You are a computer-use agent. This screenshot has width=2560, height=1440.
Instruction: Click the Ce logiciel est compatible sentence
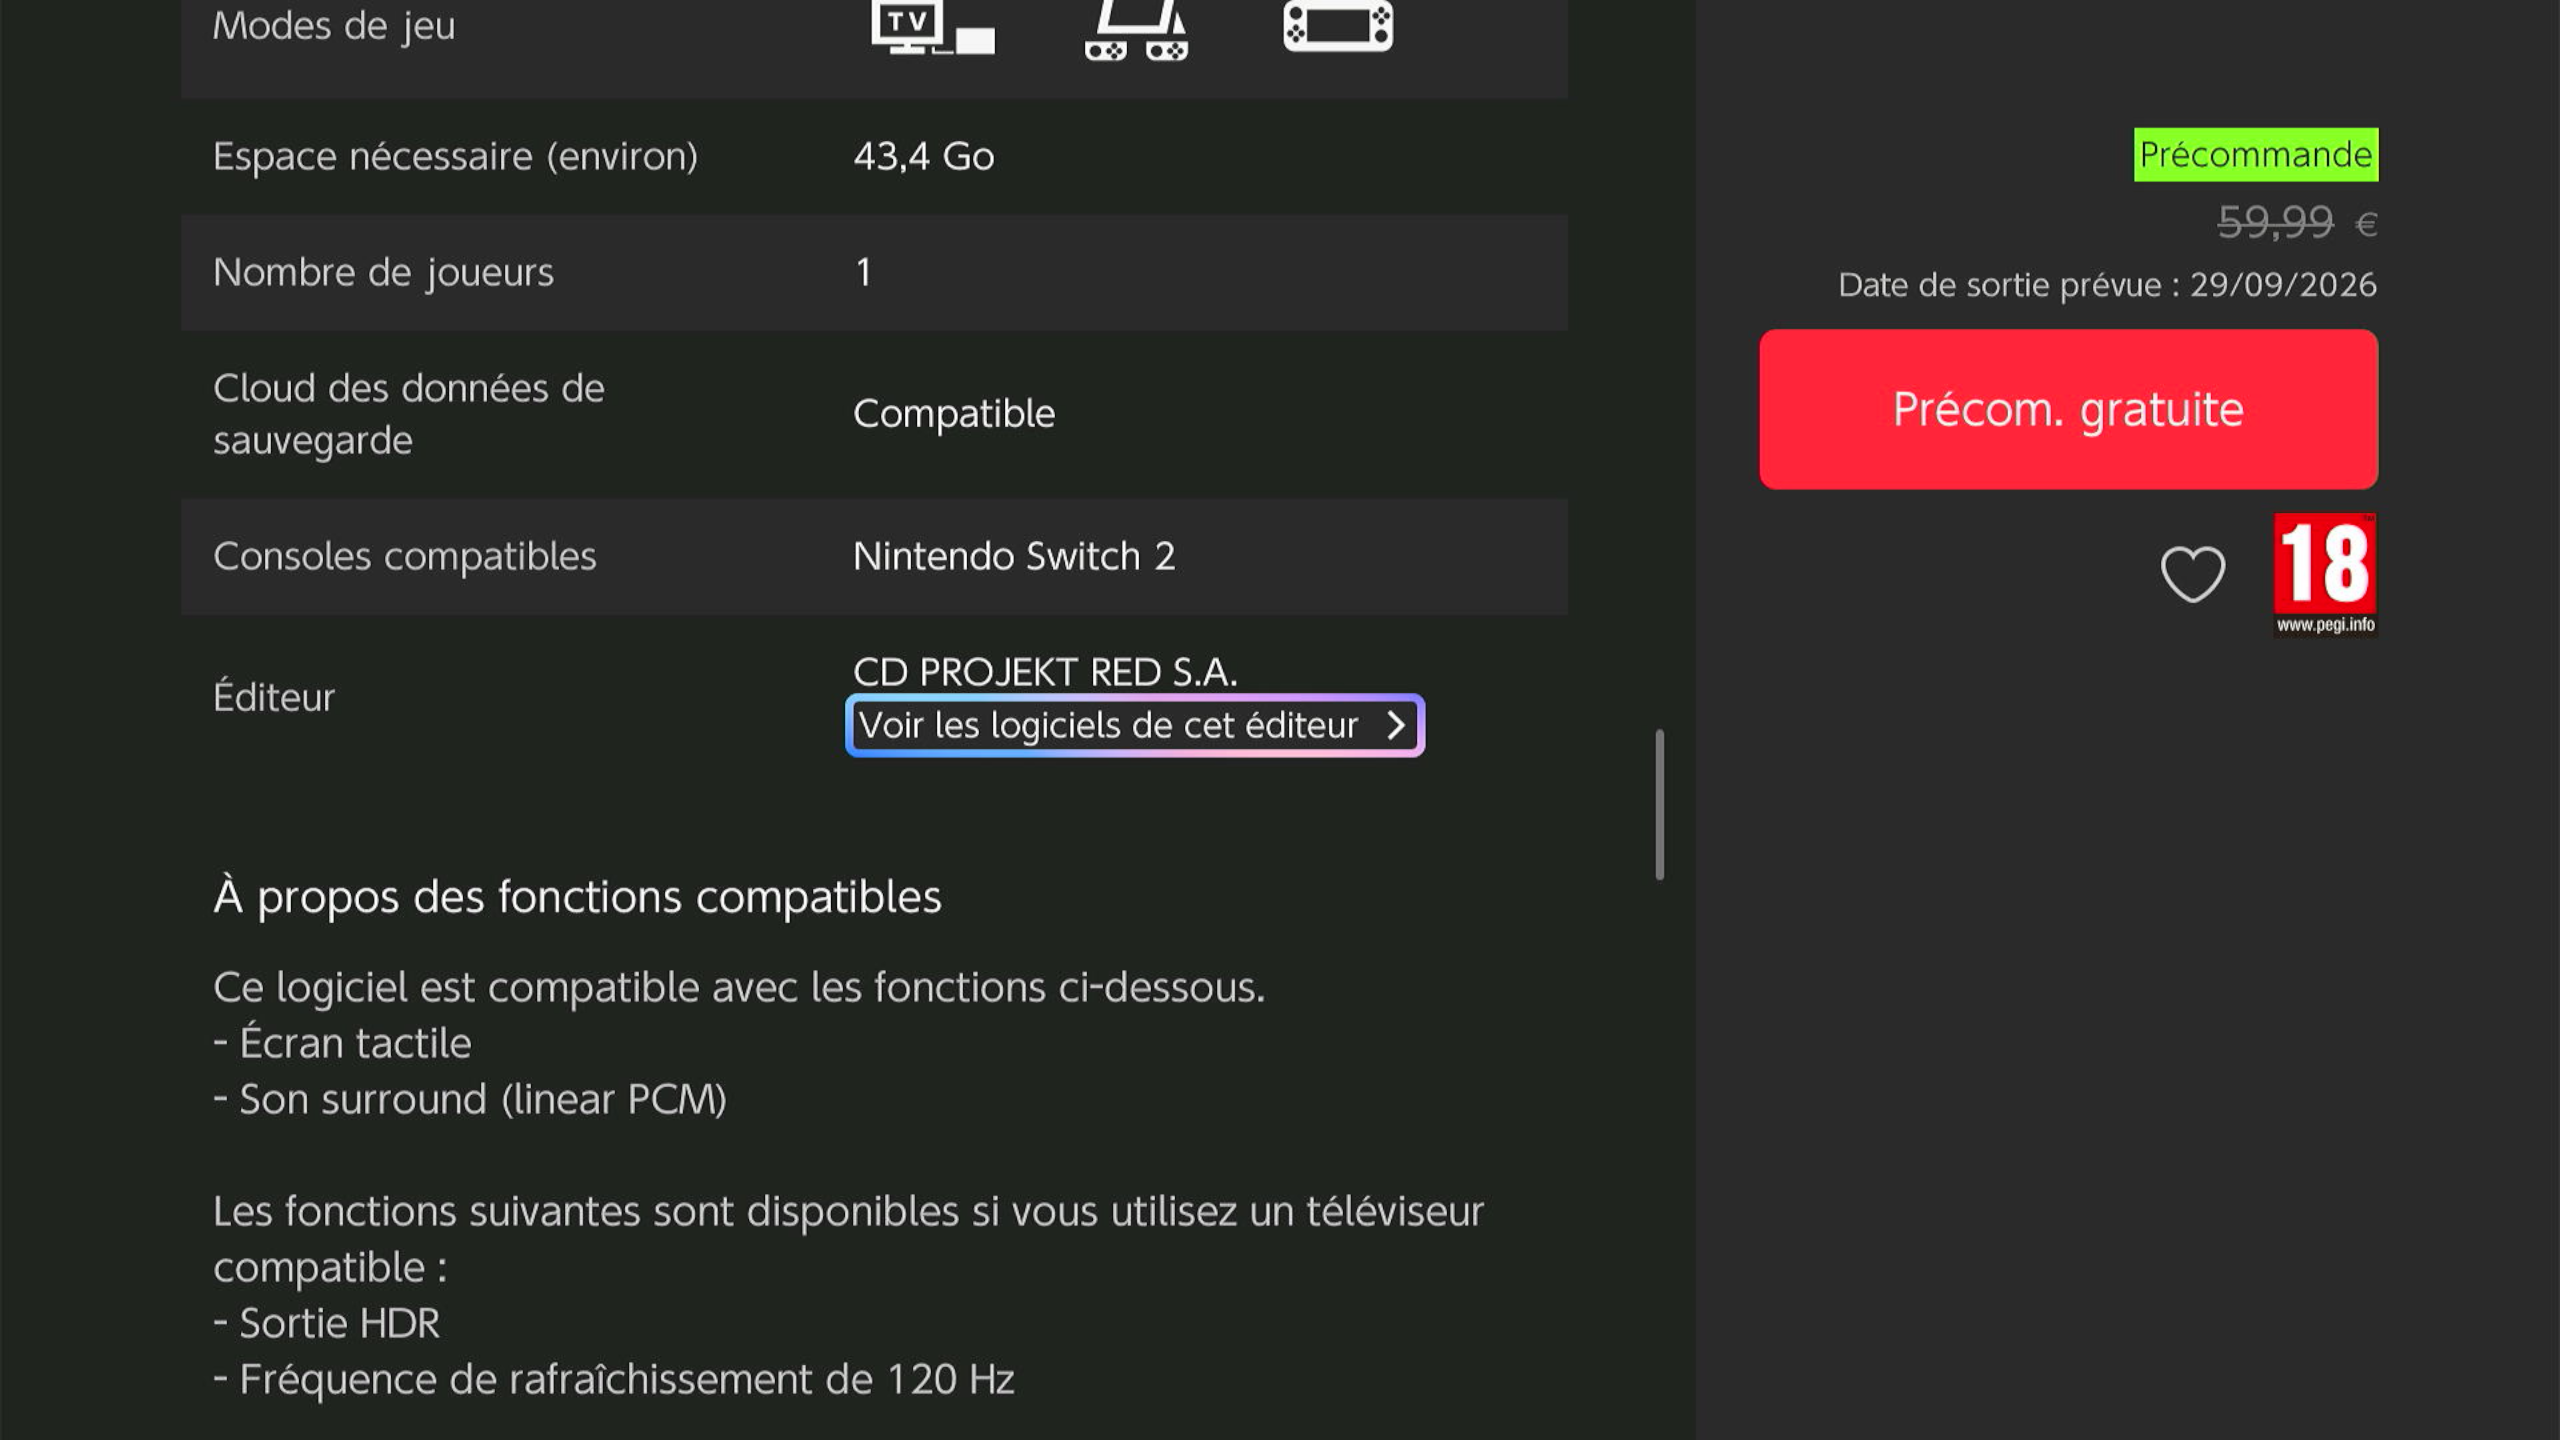pyautogui.click(x=739, y=987)
